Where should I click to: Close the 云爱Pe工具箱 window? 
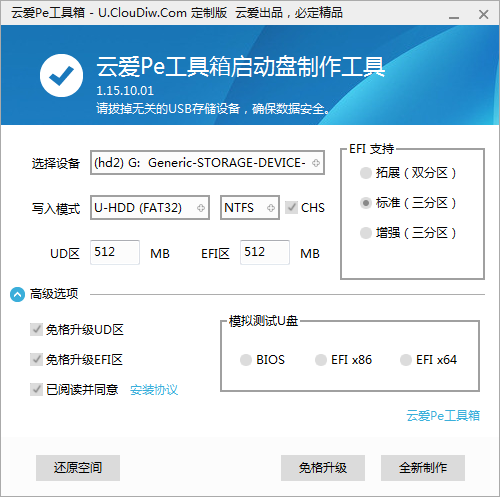(x=483, y=15)
